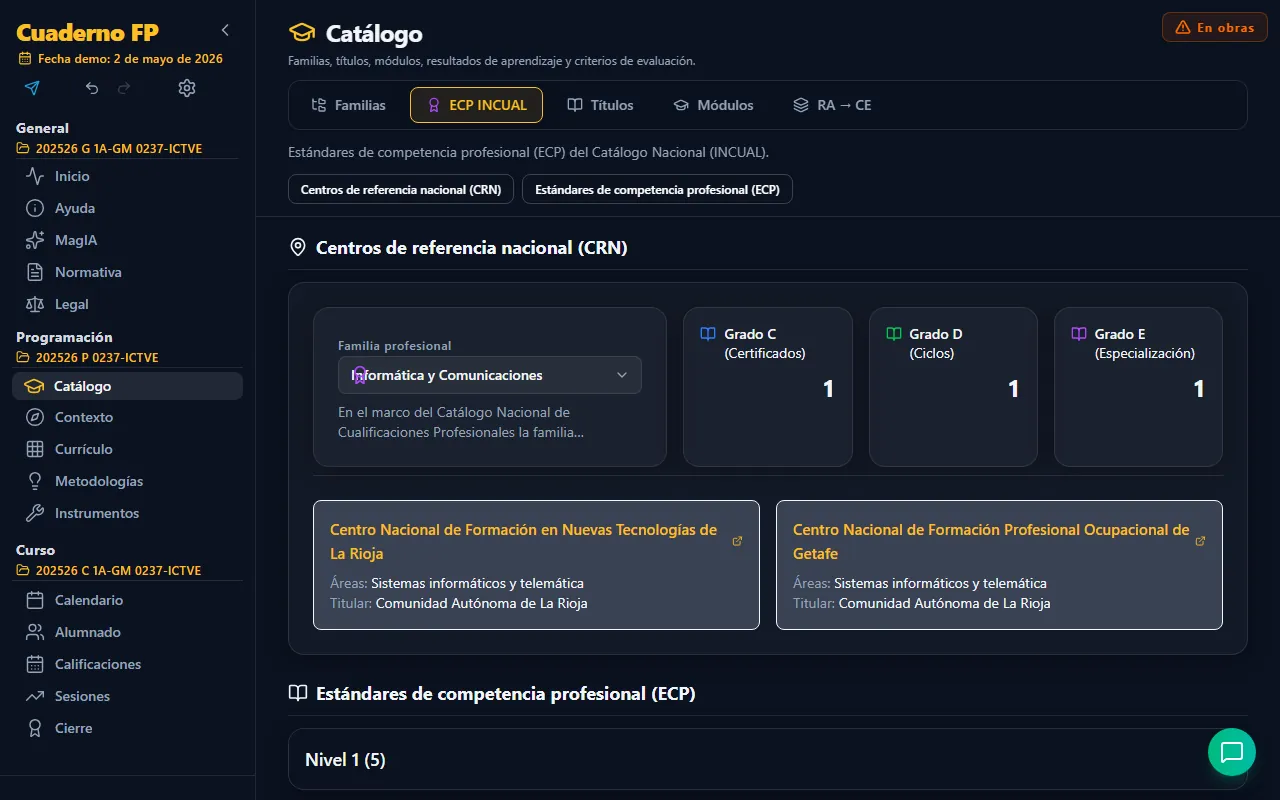Image resolution: width=1280 pixels, height=800 pixels.
Task: Open the Familia profesional dropdown
Action: 490,375
